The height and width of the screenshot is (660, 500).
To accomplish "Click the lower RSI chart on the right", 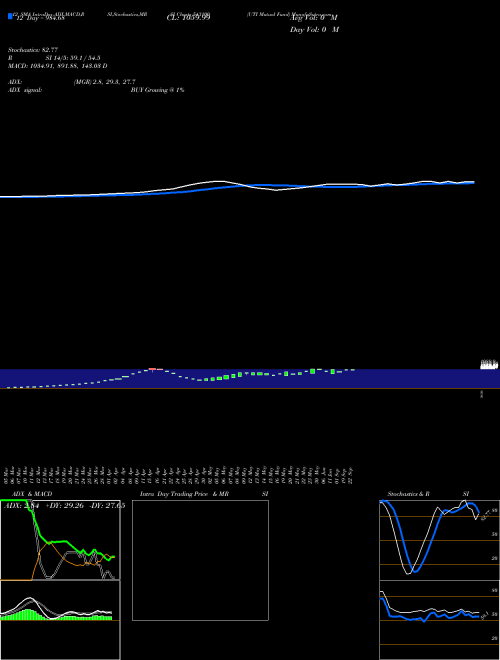I will [439, 620].
